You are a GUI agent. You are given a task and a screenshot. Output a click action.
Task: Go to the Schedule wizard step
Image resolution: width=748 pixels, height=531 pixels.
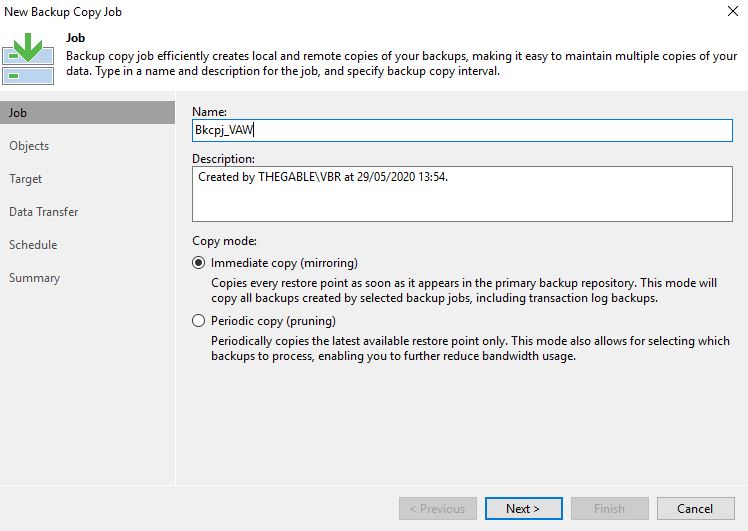33,245
